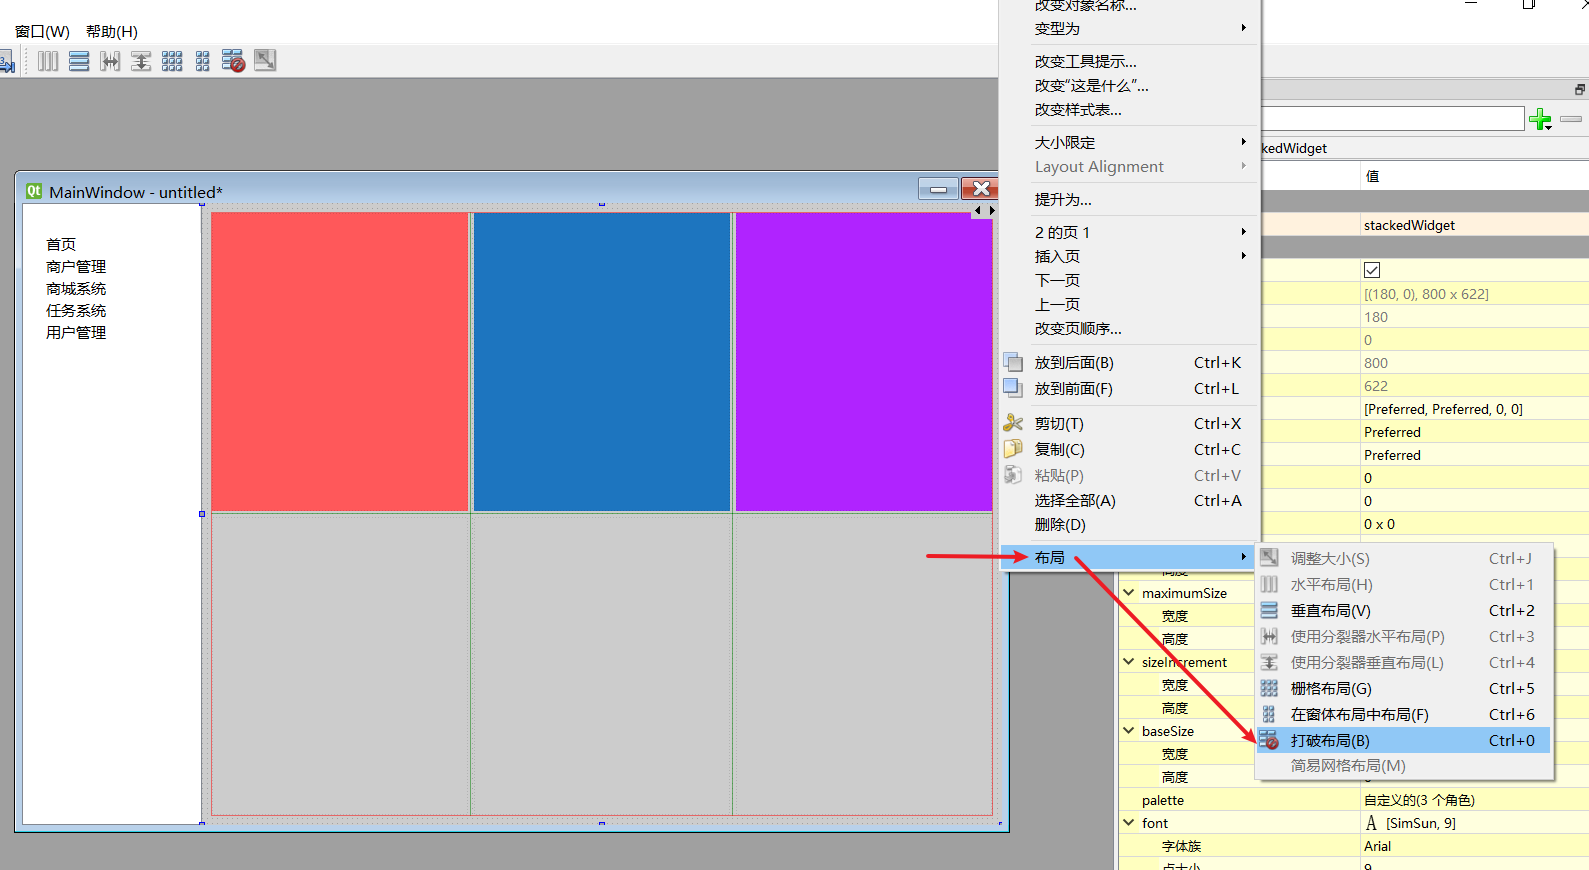The width and height of the screenshot is (1589, 870).
Task: Select 复制(C) copy entry
Action: (1128, 450)
